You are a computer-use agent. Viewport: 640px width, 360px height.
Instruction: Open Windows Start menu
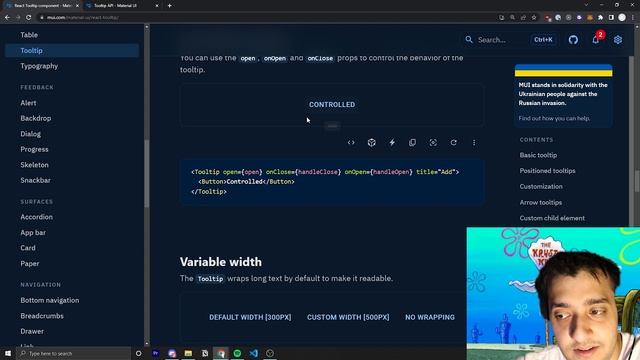click(8, 353)
